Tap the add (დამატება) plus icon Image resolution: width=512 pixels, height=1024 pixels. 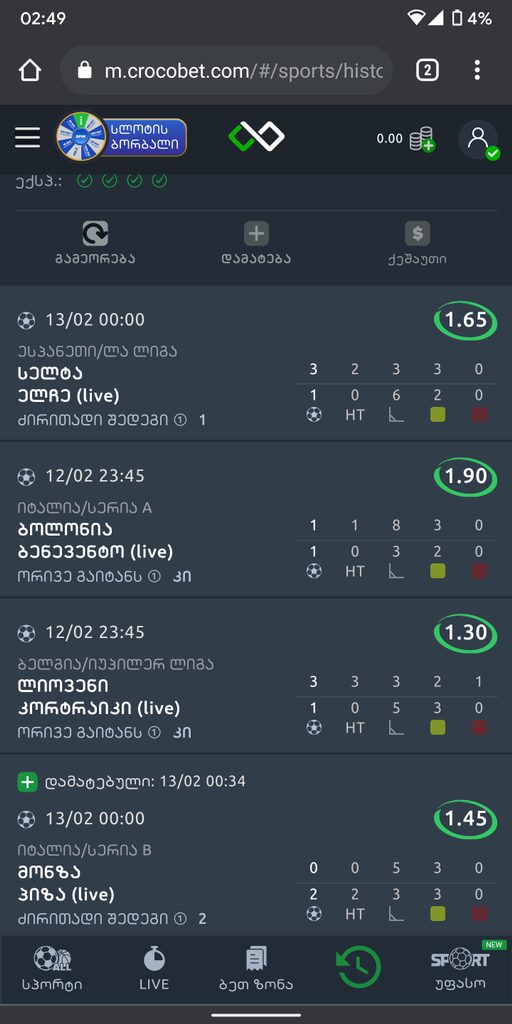256,233
